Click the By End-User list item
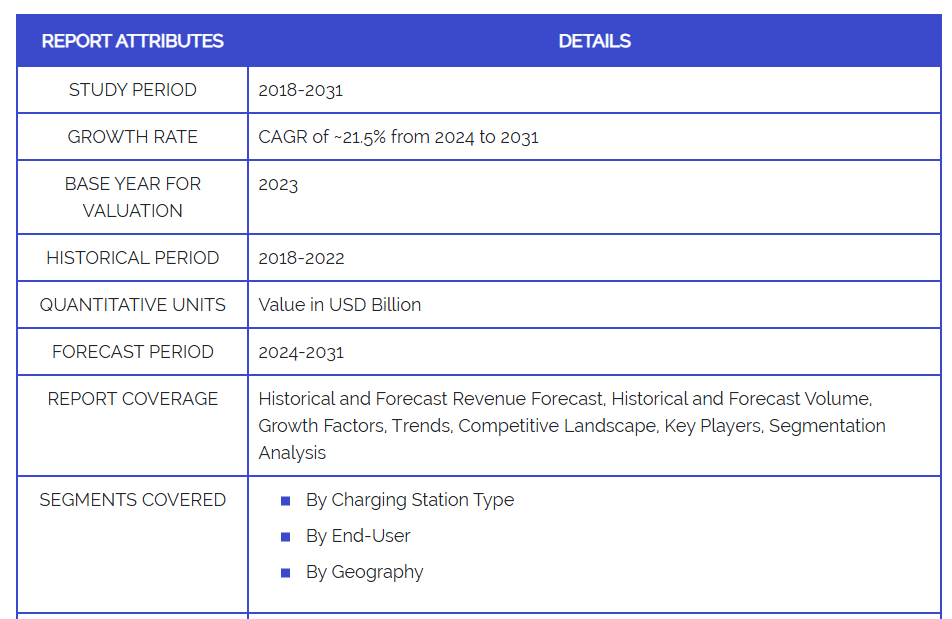This screenshot has width=952, height=619. [358, 536]
